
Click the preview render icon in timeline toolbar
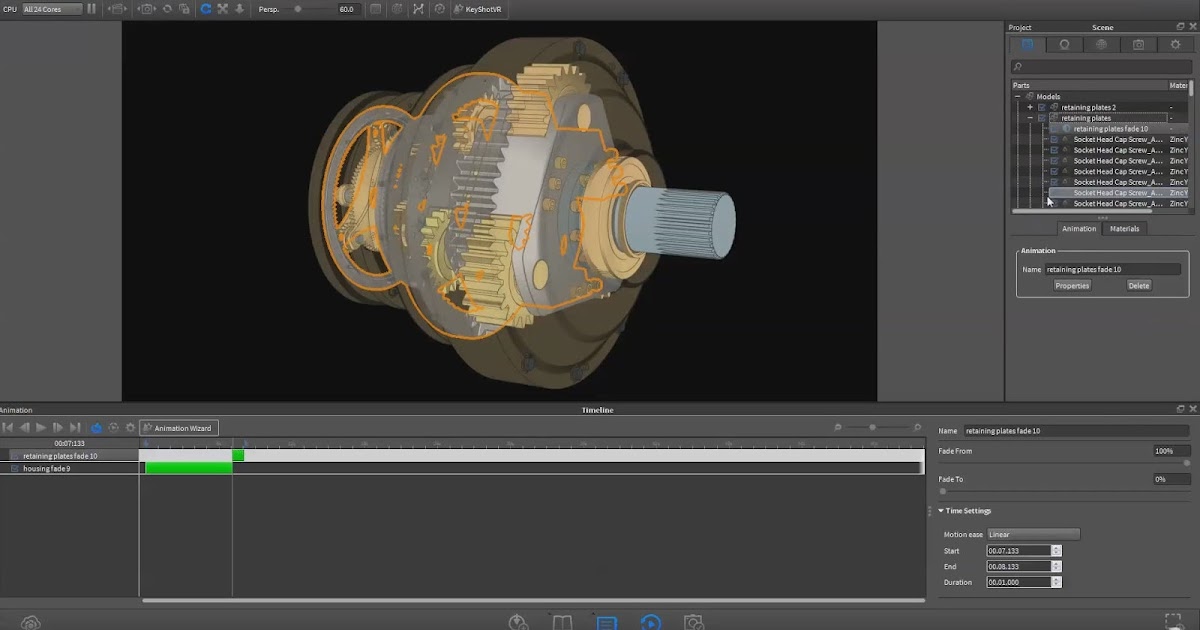coord(113,428)
